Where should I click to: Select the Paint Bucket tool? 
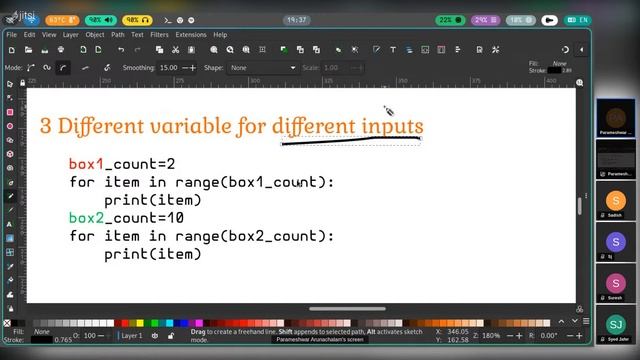point(10,280)
